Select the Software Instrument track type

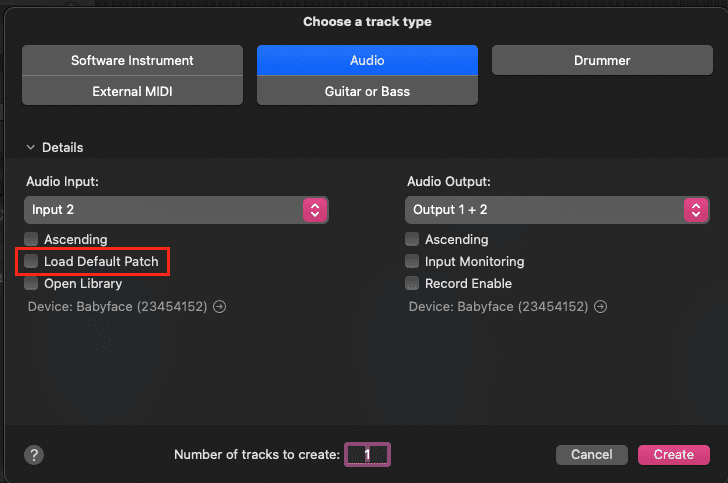point(132,60)
